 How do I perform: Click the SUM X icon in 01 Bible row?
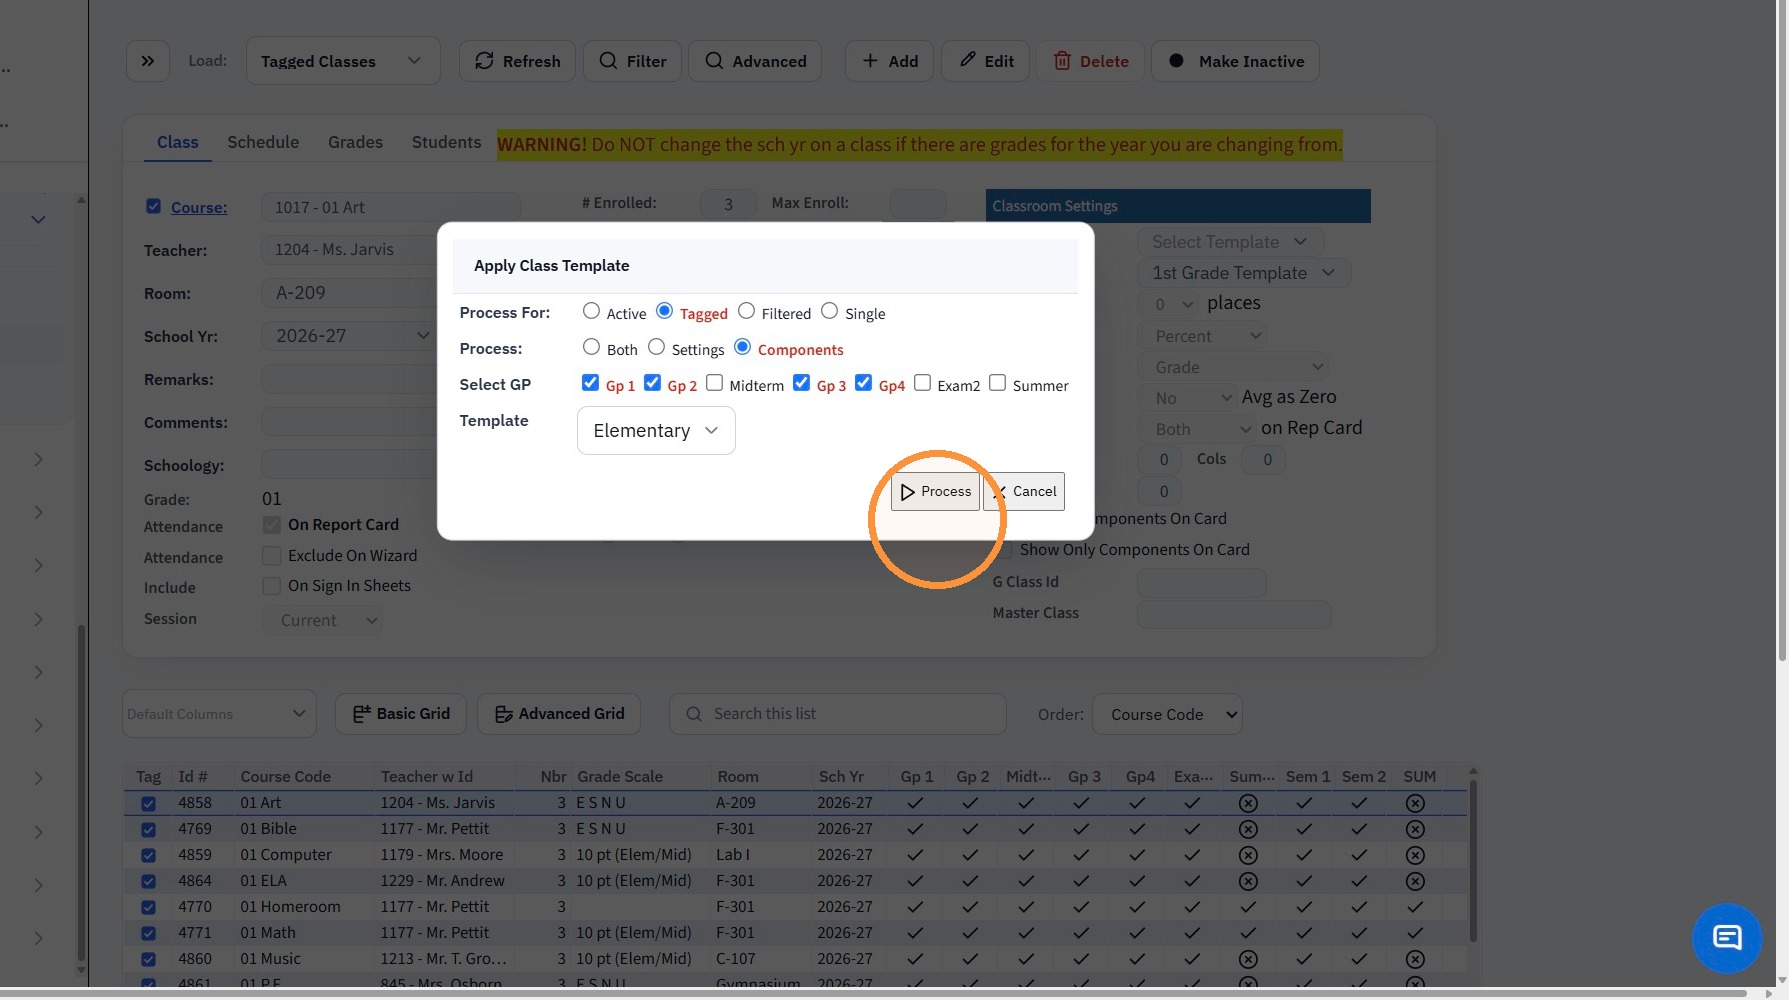point(1415,829)
